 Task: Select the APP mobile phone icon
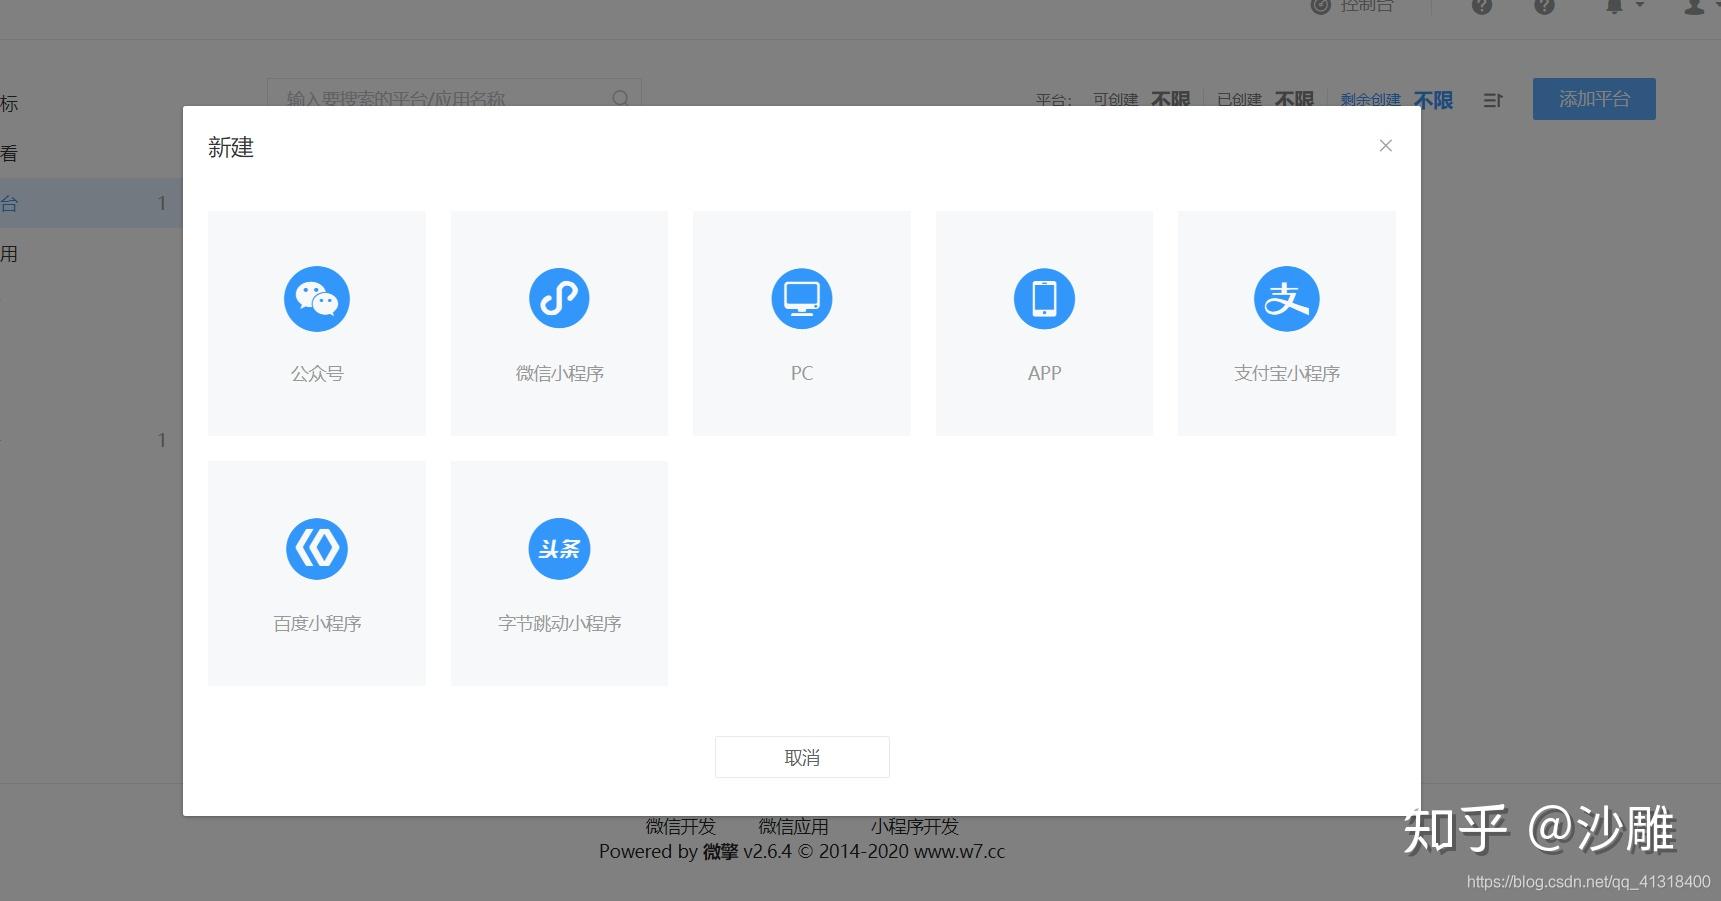coord(1044,299)
